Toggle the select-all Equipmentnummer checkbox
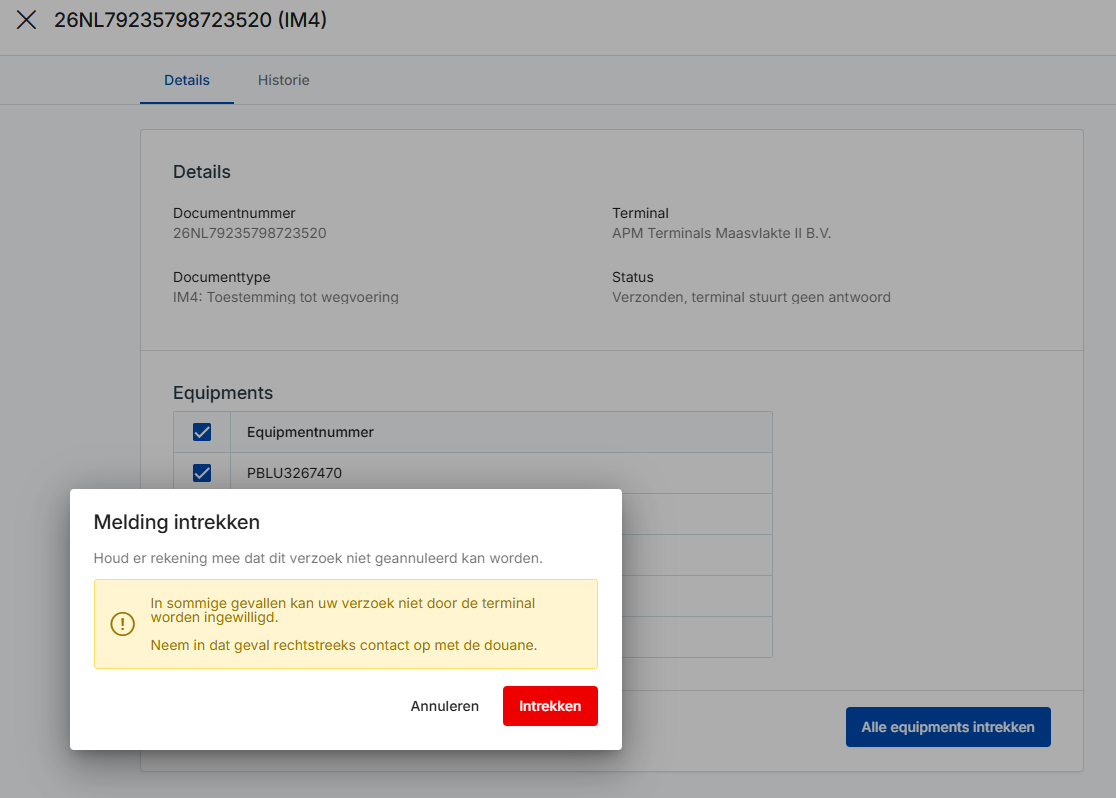Viewport: 1116px width, 798px height. pyautogui.click(x=202, y=432)
